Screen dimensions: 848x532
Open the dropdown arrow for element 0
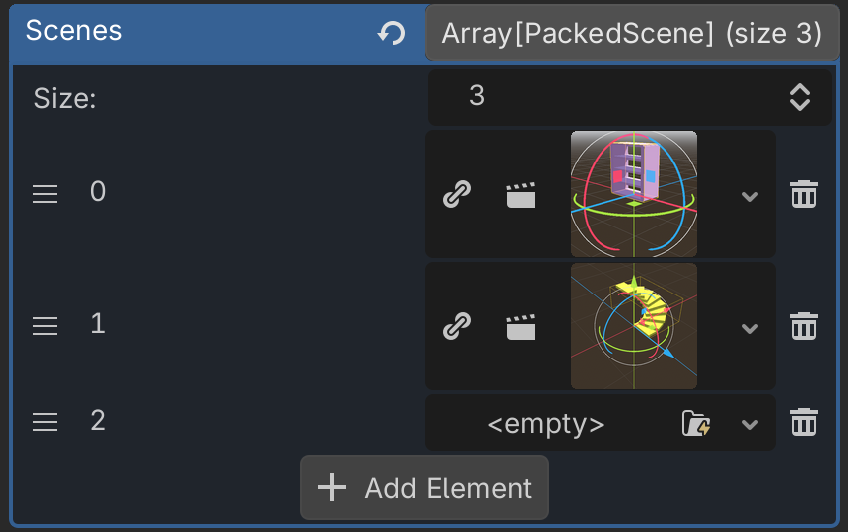pyautogui.click(x=750, y=196)
